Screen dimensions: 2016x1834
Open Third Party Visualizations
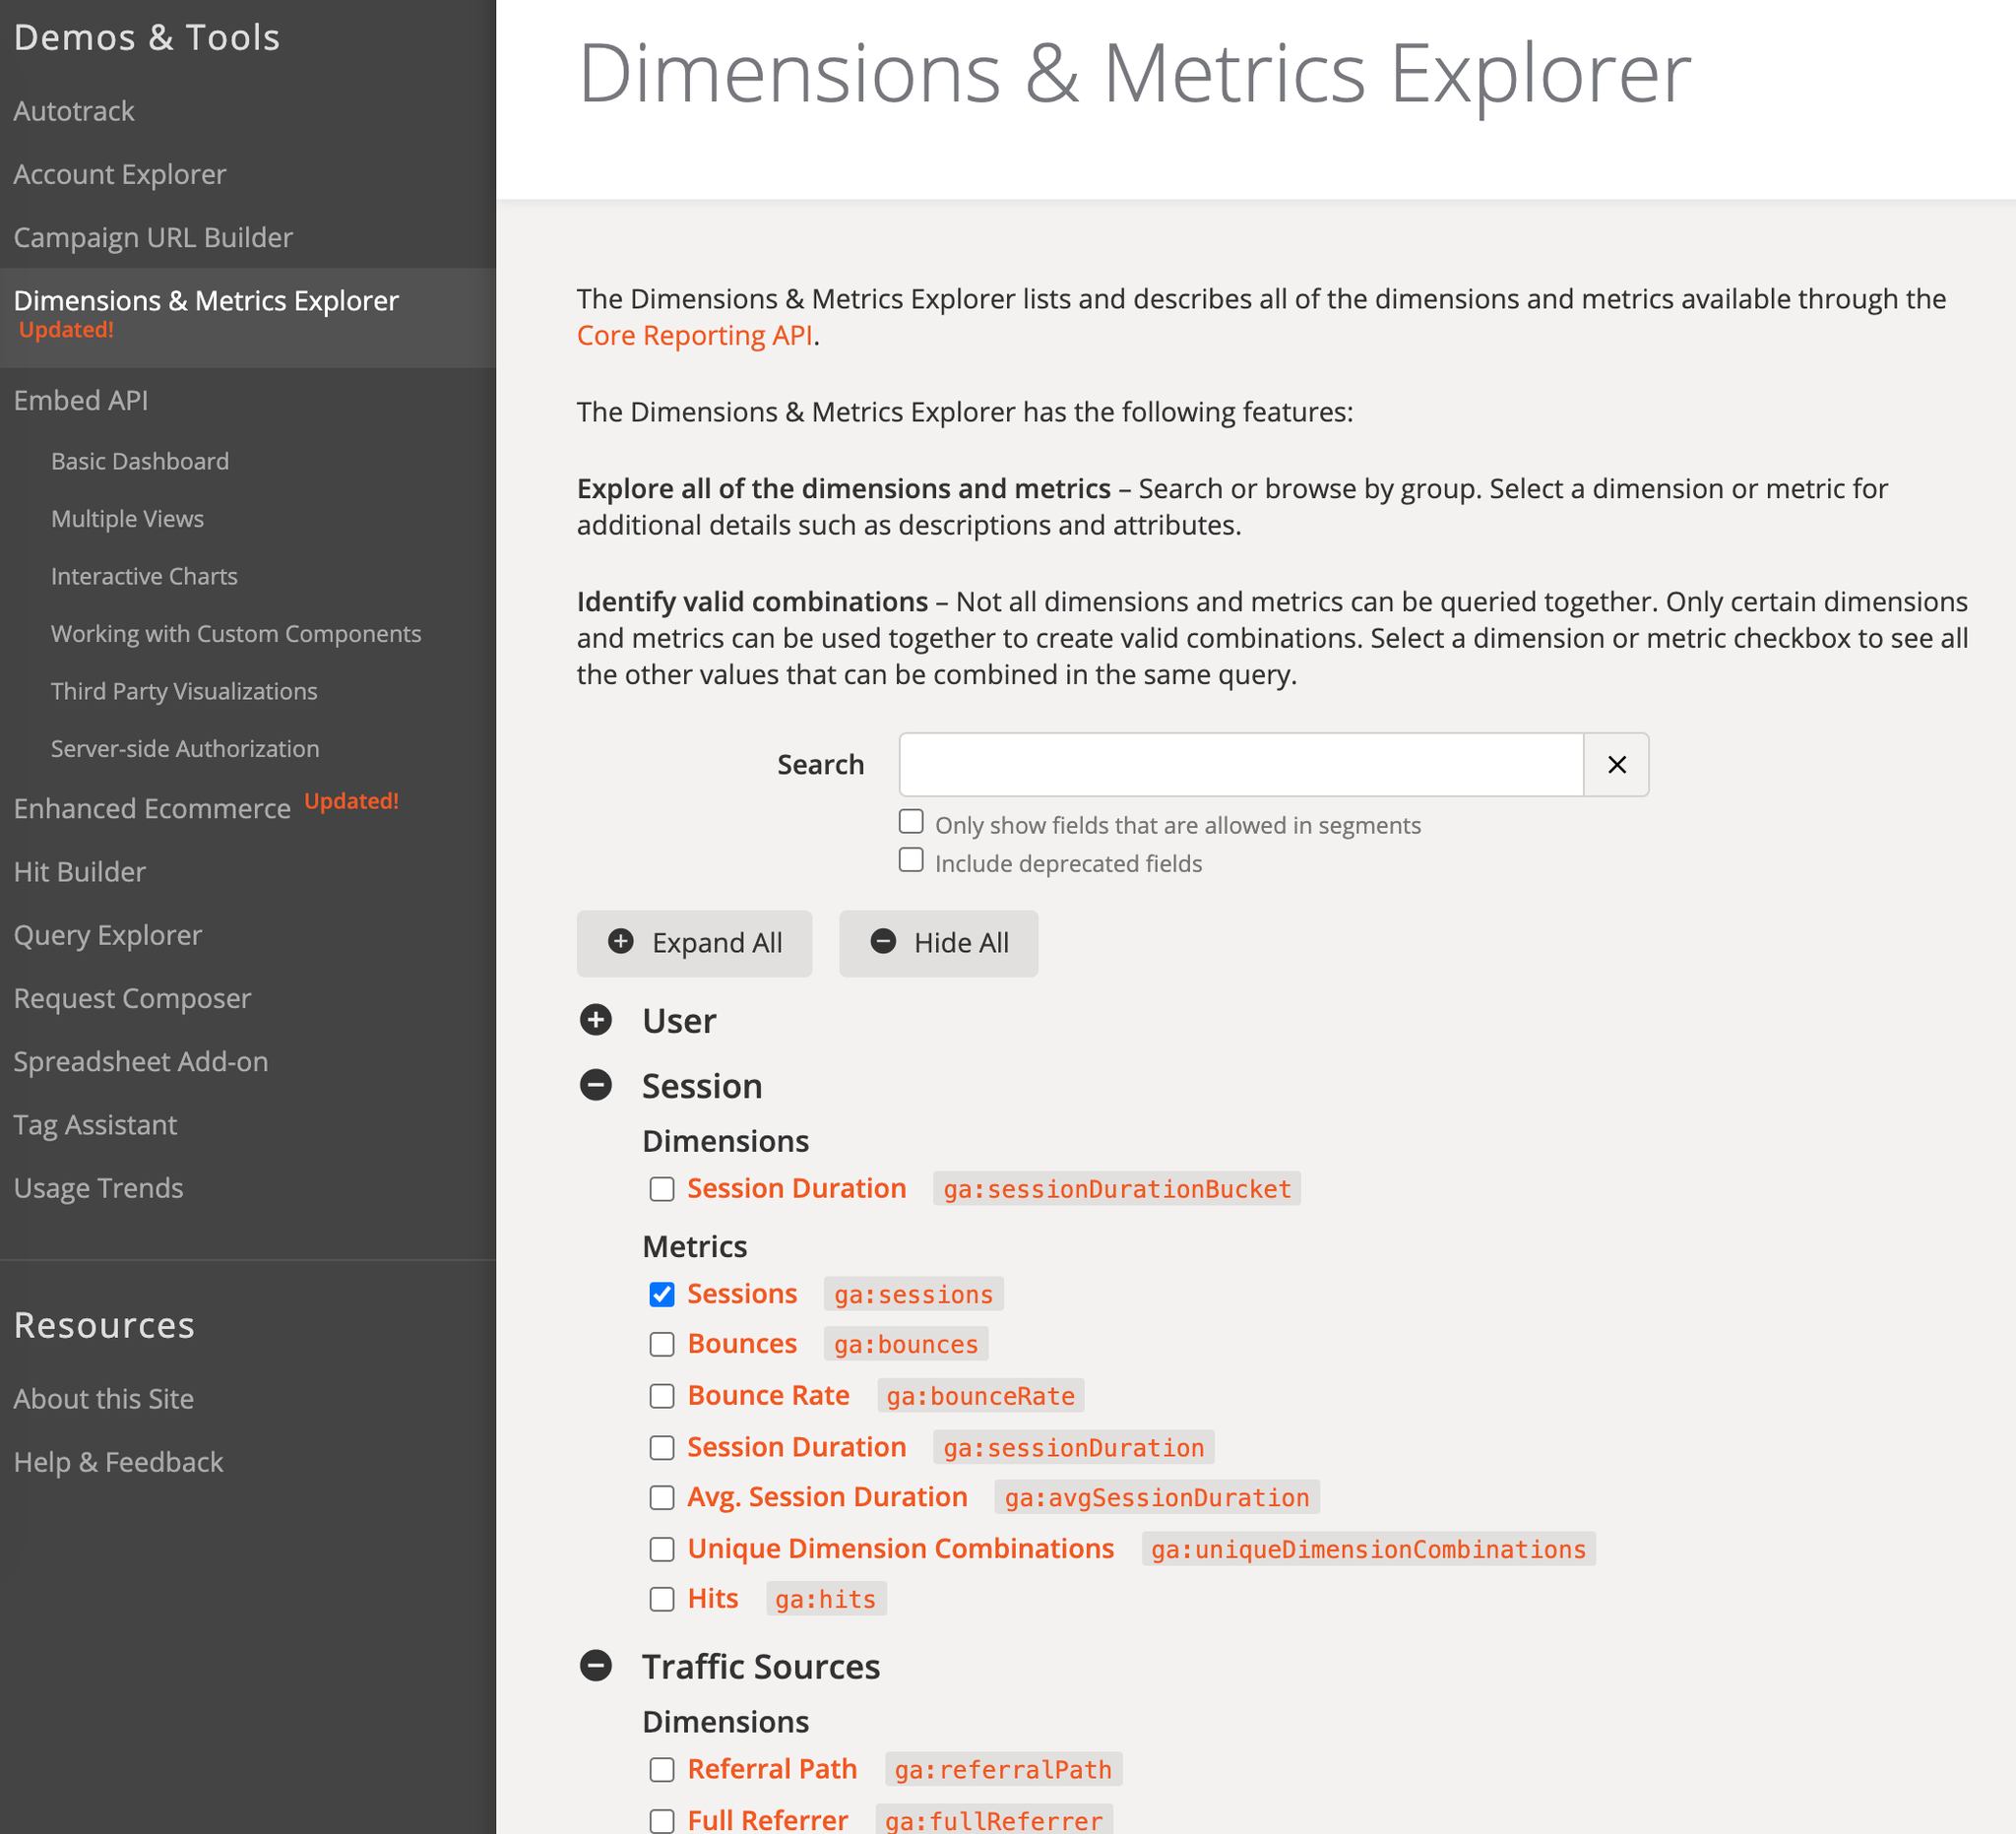tap(184, 691)
